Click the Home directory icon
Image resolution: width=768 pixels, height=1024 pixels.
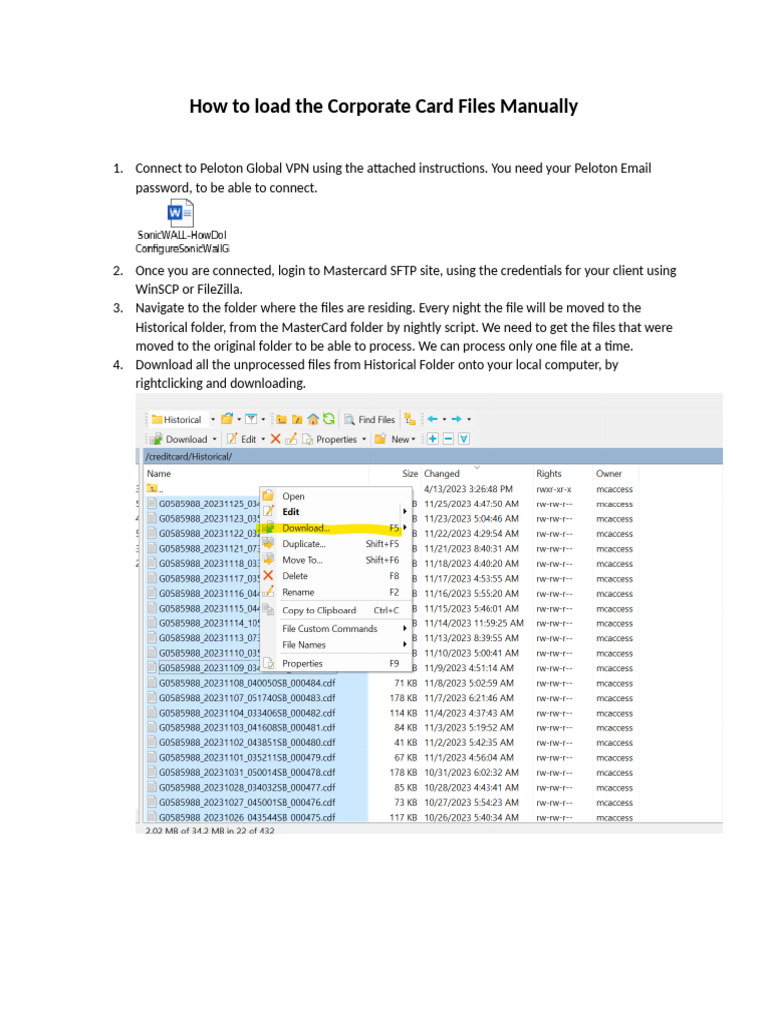point(313,419)
